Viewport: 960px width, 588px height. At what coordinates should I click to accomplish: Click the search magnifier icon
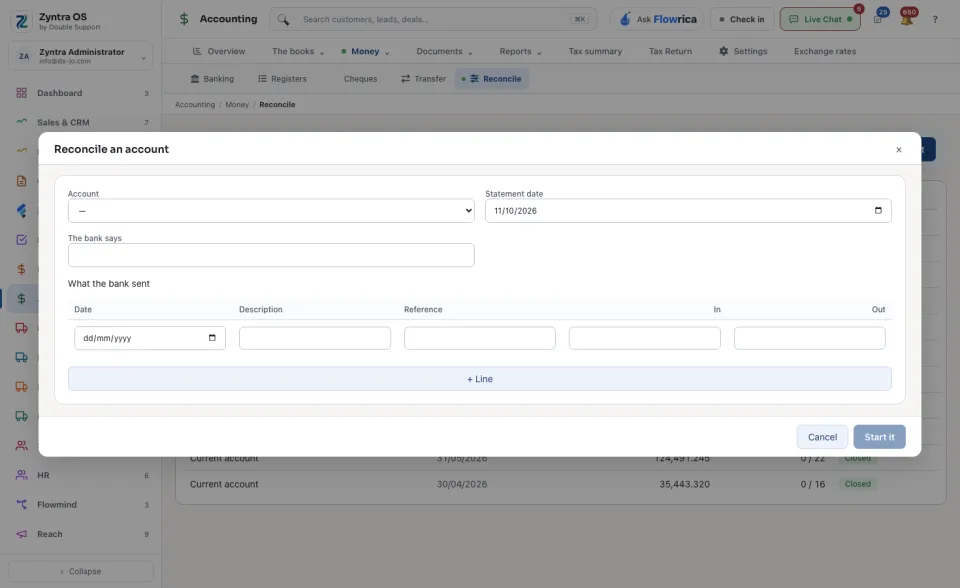(283, 20)
